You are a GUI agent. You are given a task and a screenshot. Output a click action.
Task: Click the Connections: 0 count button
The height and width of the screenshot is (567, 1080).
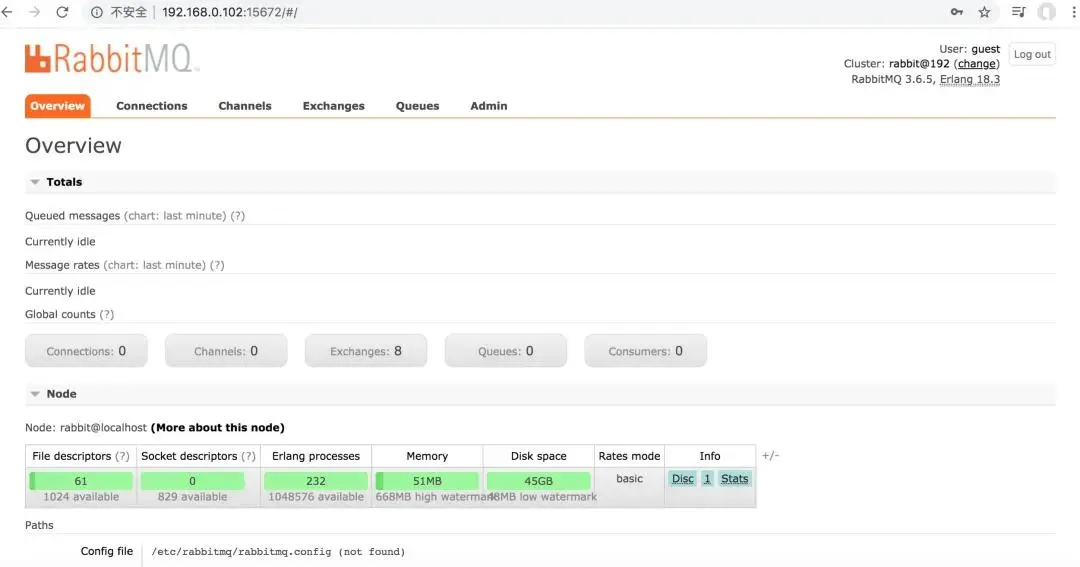(86, 351)
